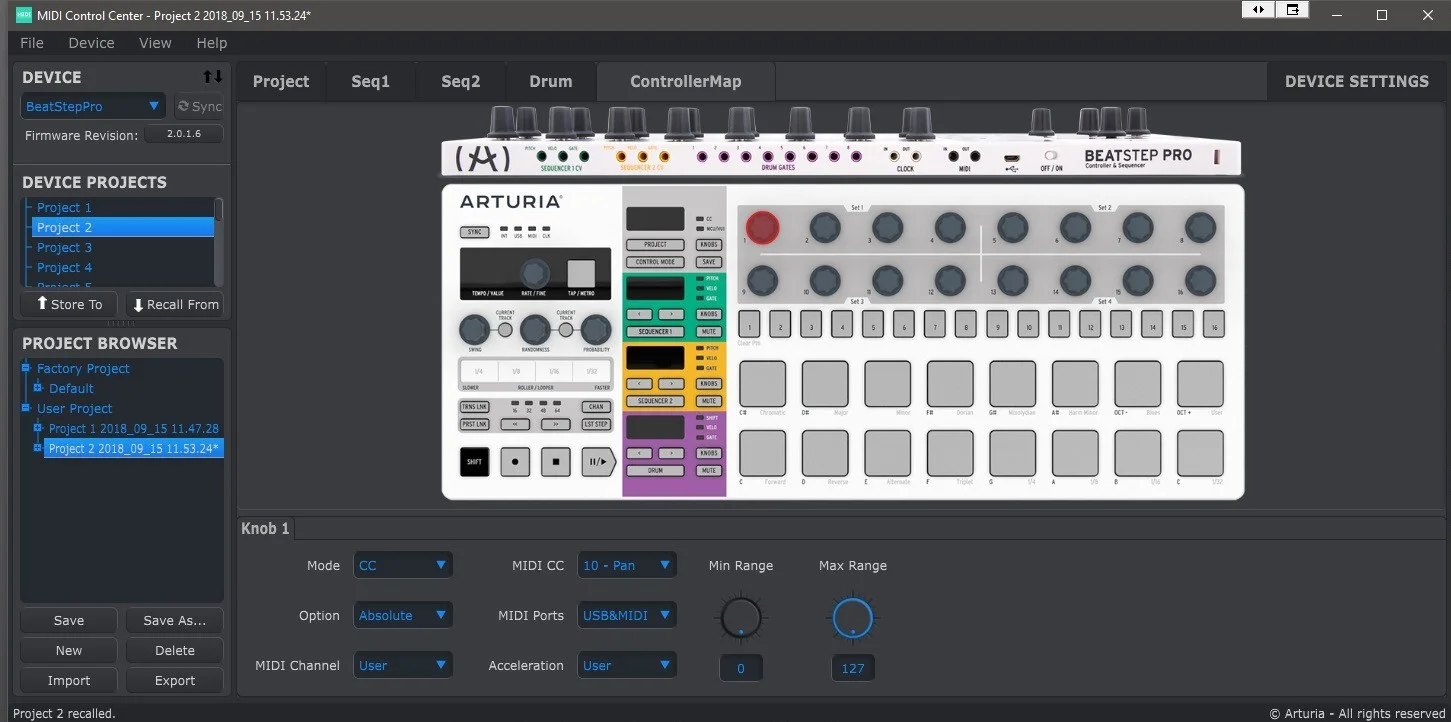This screenshot has height=722, width=1451.
Task: Click the stop button on the device
Action: (556, 462)
